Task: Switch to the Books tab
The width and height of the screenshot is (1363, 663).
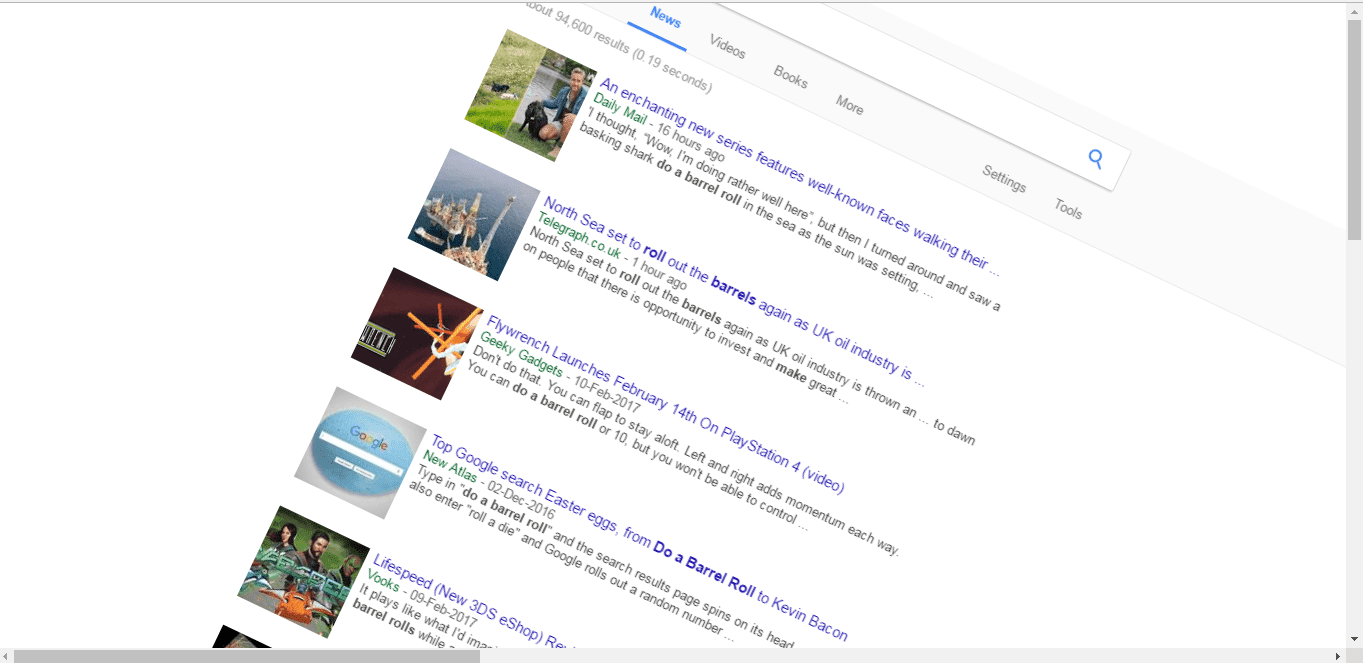Action: 790,76
